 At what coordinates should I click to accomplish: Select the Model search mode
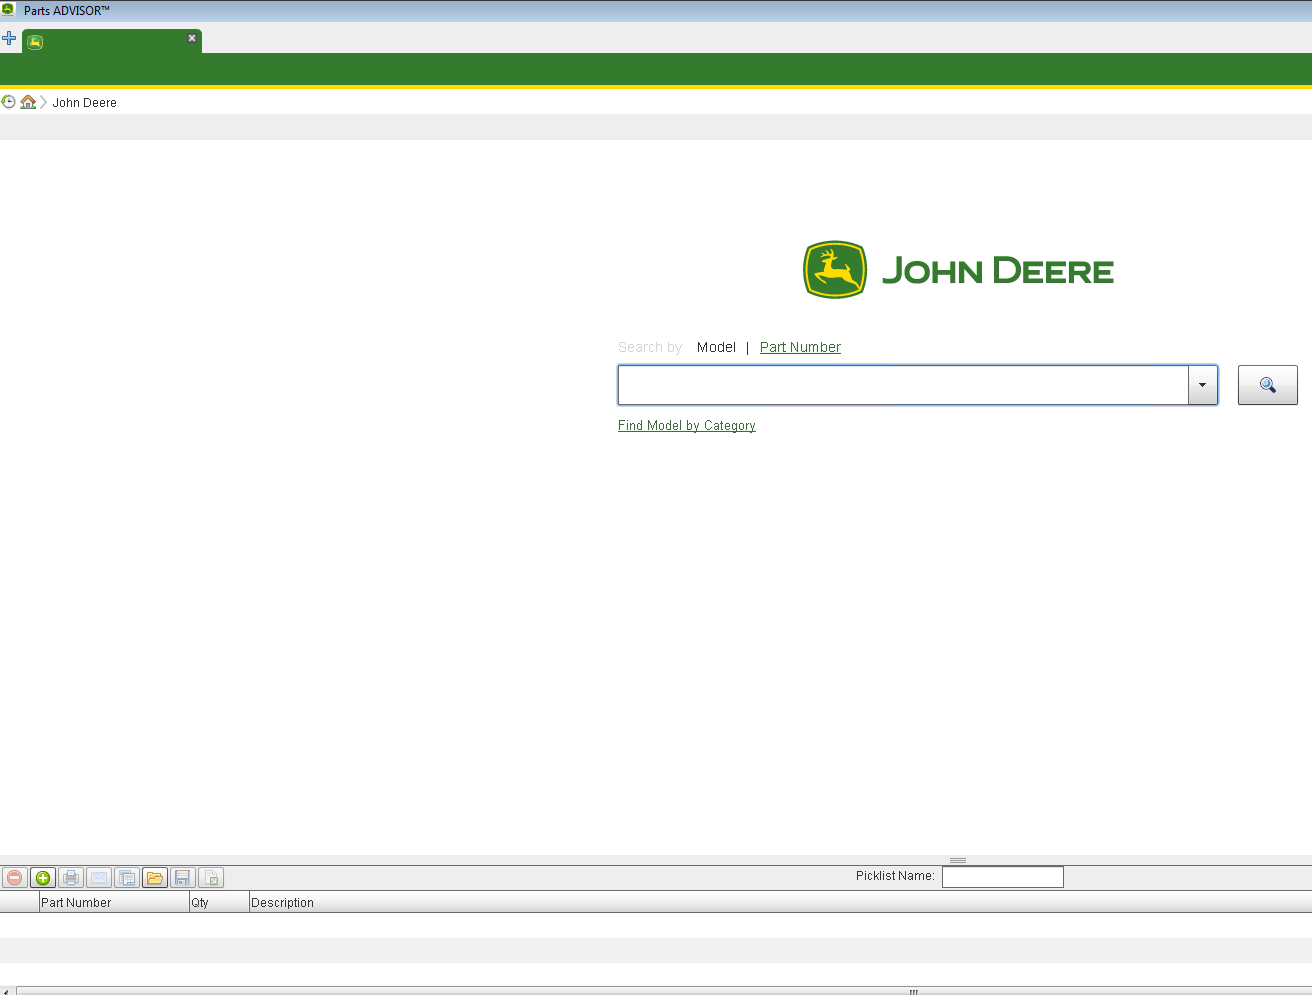pos(716,347)
